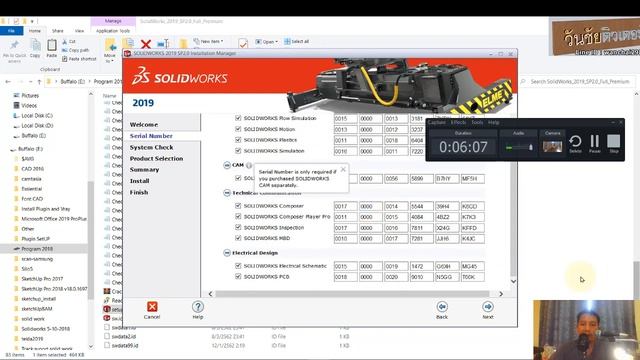Click the recorder Camera preview thumbnail
The width and height of the screenshot is (640, 360).
click(x=552, y=147)
